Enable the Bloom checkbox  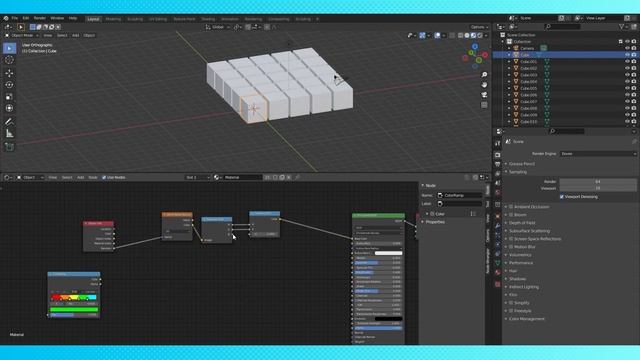tap(511, 215)
